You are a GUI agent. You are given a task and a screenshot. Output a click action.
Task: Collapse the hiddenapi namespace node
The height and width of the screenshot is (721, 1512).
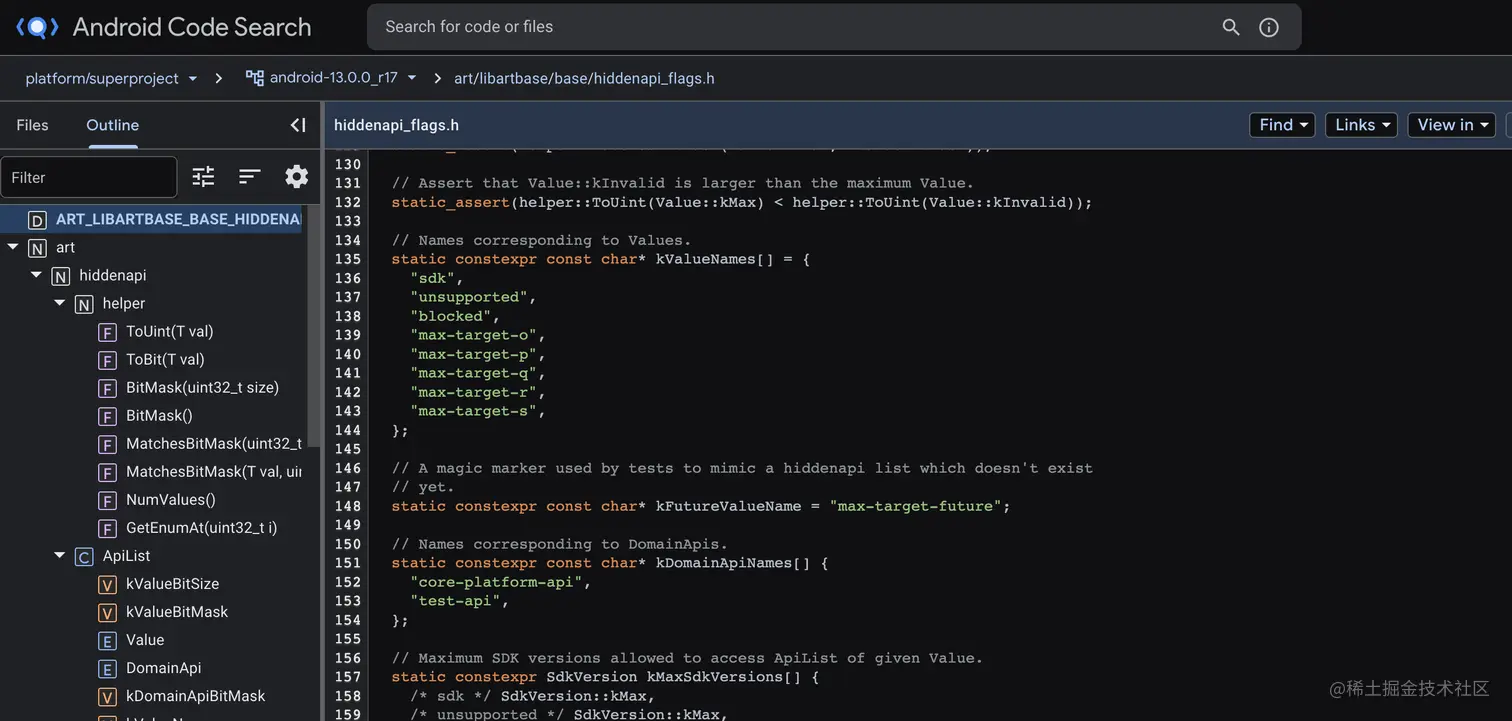(37, 275)
